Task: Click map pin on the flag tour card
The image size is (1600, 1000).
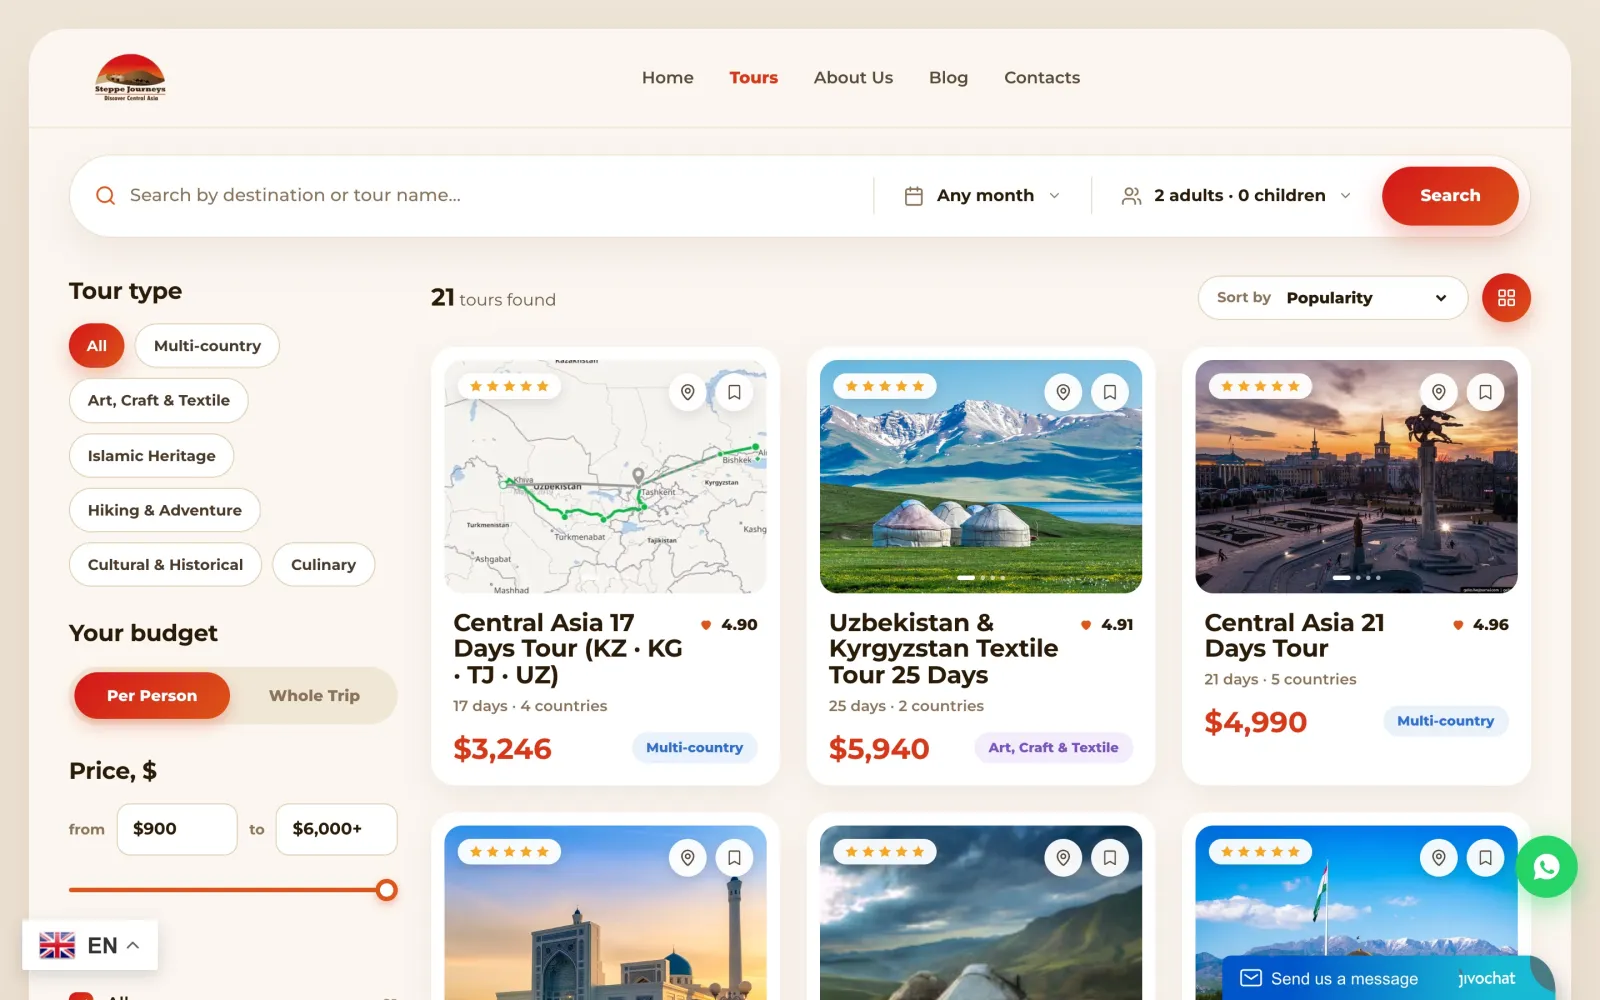Action: [1439, 857]
